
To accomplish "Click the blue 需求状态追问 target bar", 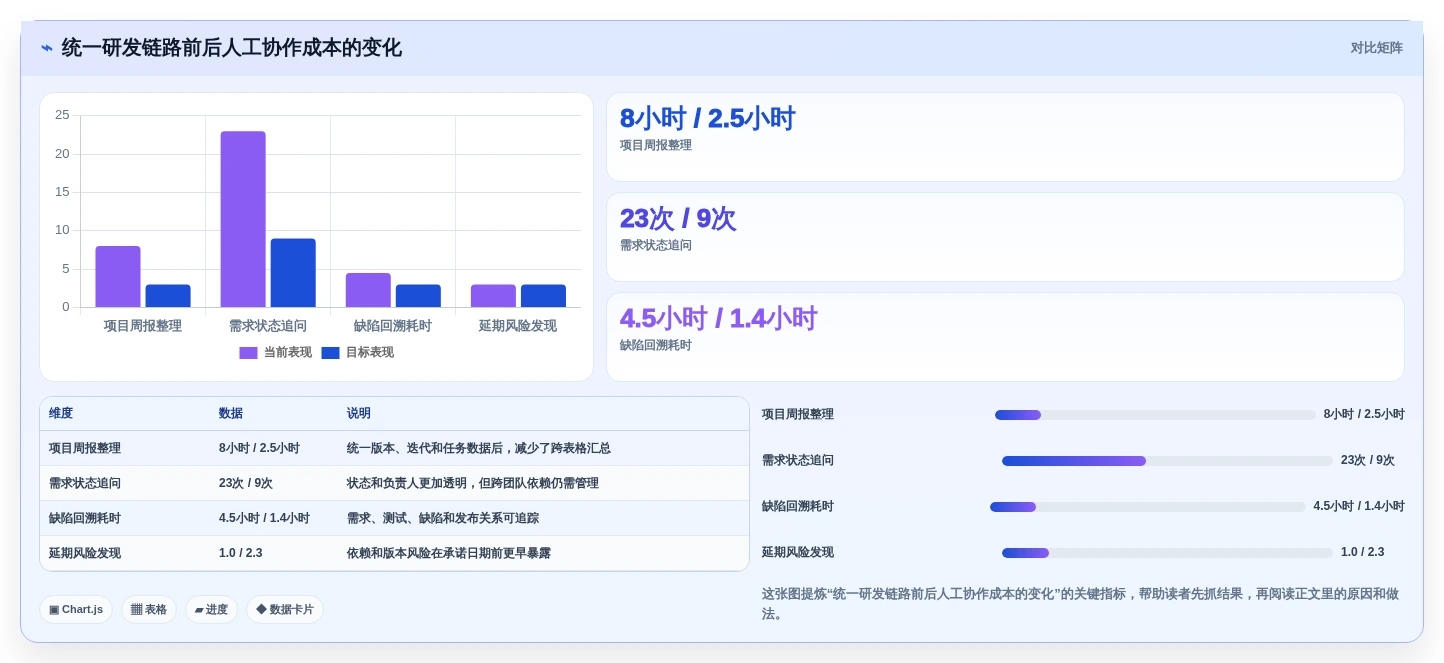I will pyautogui.click(x=293, y=273).
